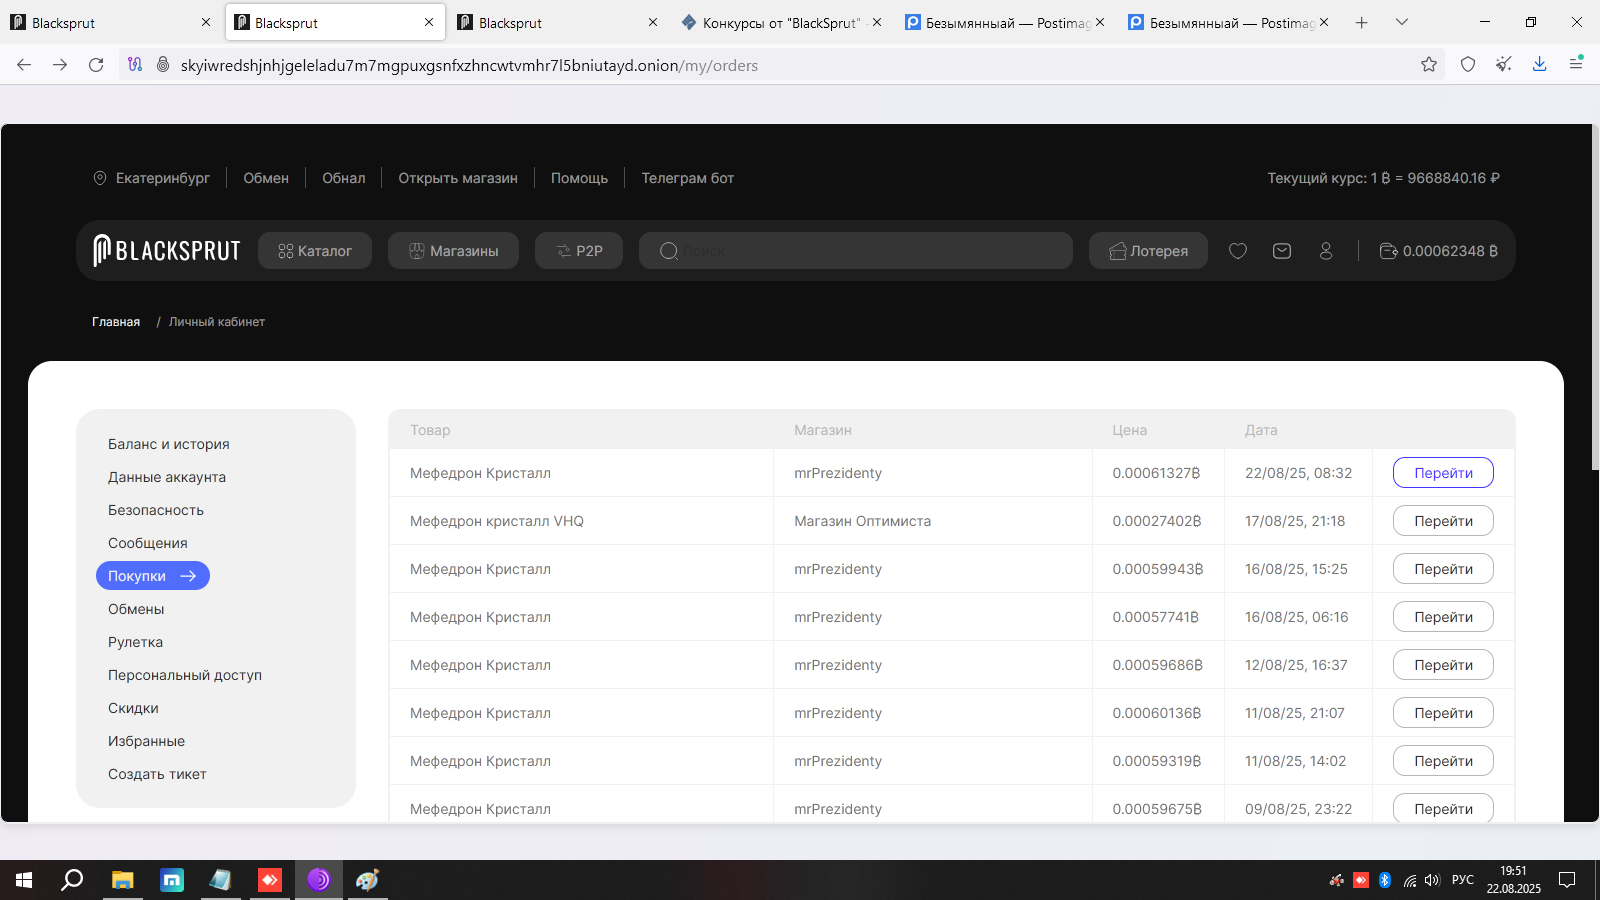Click the Телеграм бот link
The width and height of the screenshot is (1600, 900).
click(x=688, y=178)
